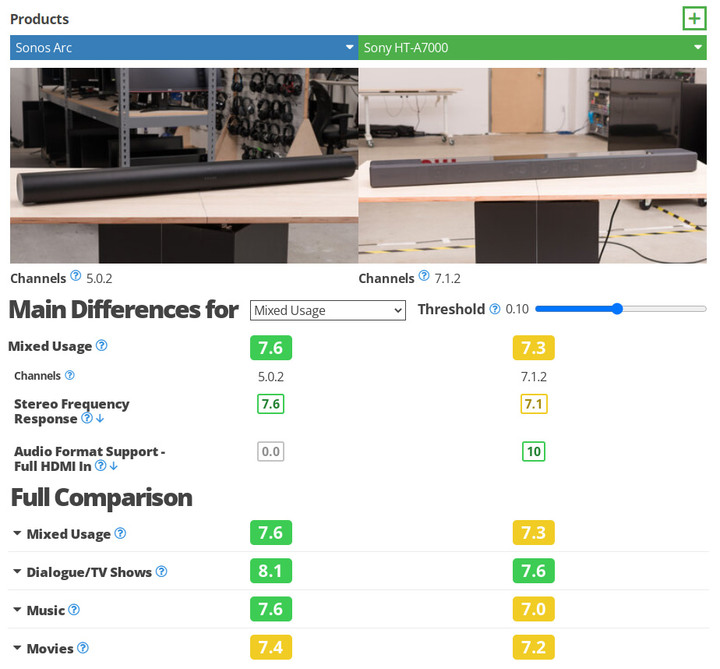
Task: Open the Music help icon
Action: pyautogui.click(x=73, y=609)
